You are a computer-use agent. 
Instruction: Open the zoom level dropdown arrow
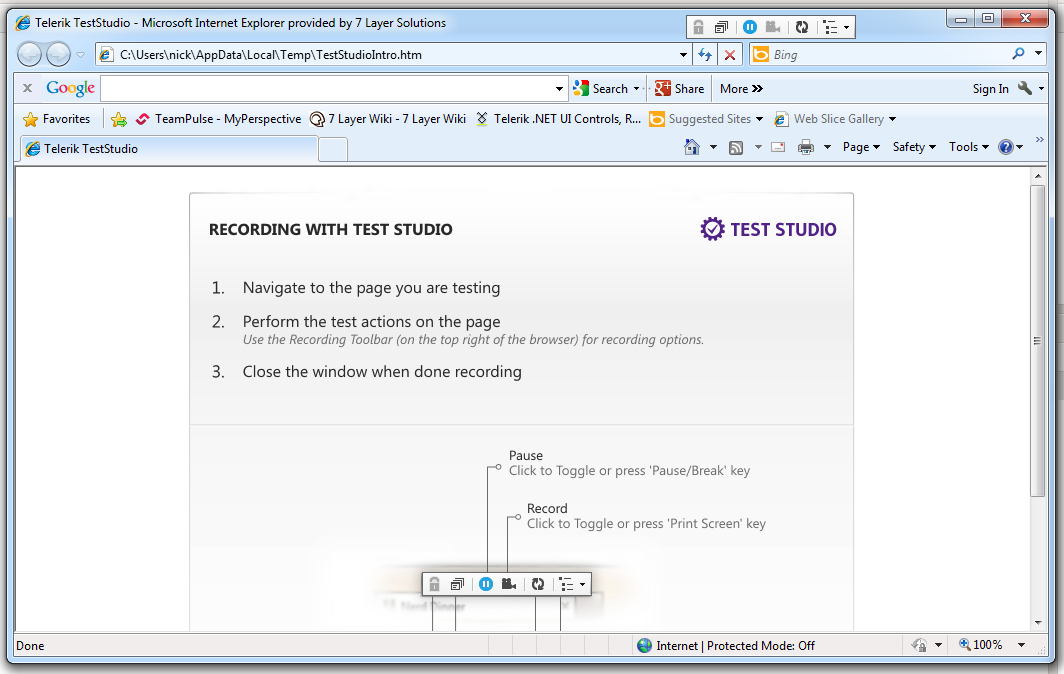pyautogui.click(x=1021, y=645)
